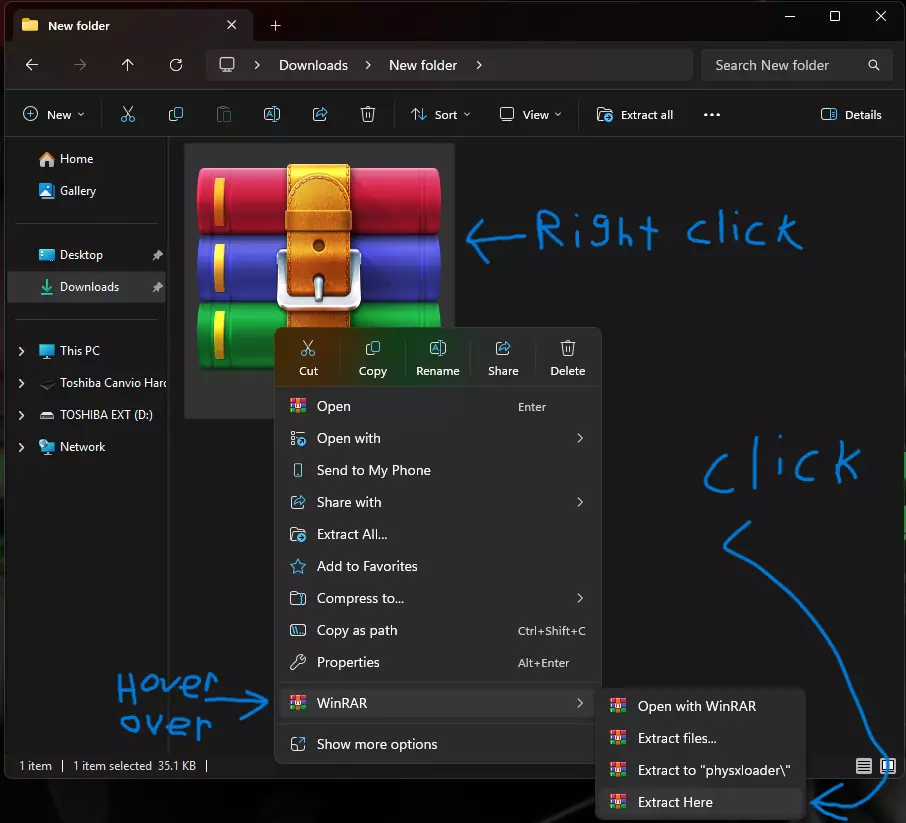The image size is (906, 823).
Task: Click Copy in the context menu
Action: 373,358
